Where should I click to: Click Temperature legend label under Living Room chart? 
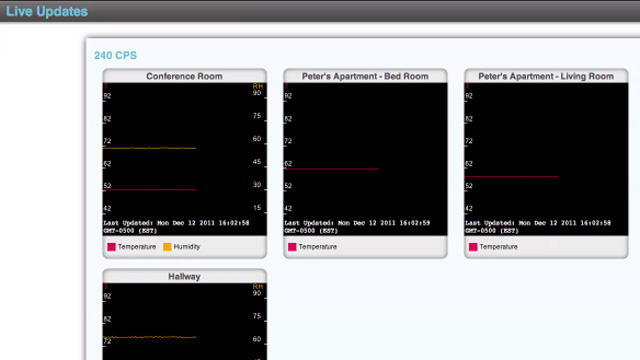click(498, 247)
